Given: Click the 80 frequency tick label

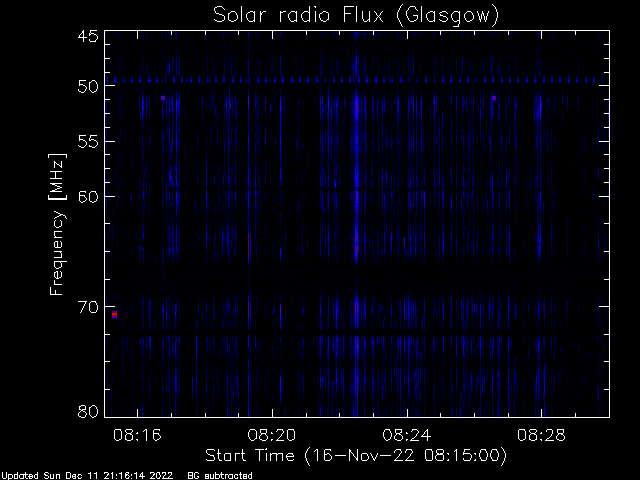Looking at the screenshot, I should click(x=88, y=411).
